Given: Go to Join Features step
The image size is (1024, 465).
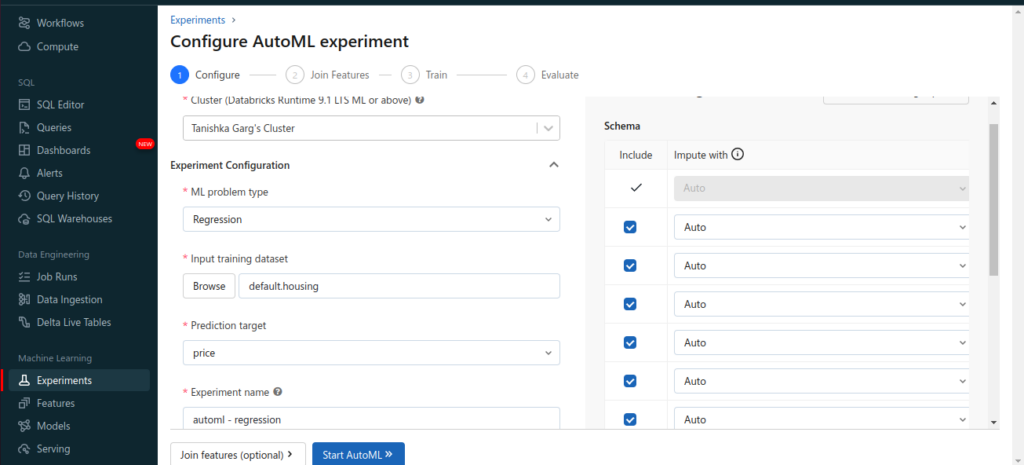Looking at the screenshot, I should click(328, 75).
